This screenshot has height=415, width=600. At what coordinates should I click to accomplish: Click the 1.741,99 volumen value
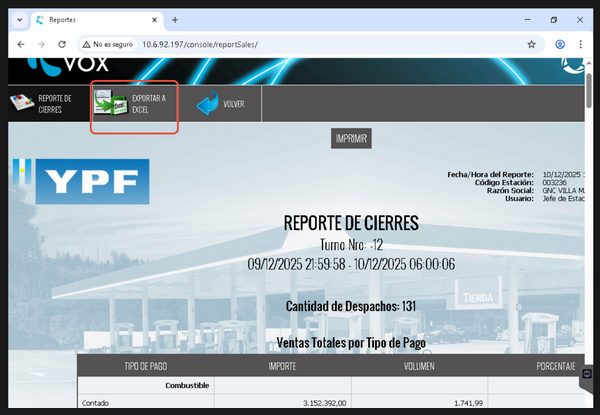468,403
